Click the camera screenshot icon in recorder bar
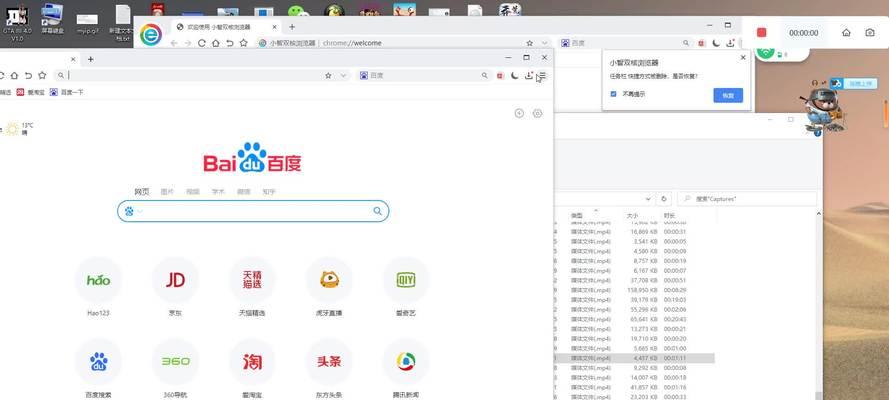 [x=870, y=33]
